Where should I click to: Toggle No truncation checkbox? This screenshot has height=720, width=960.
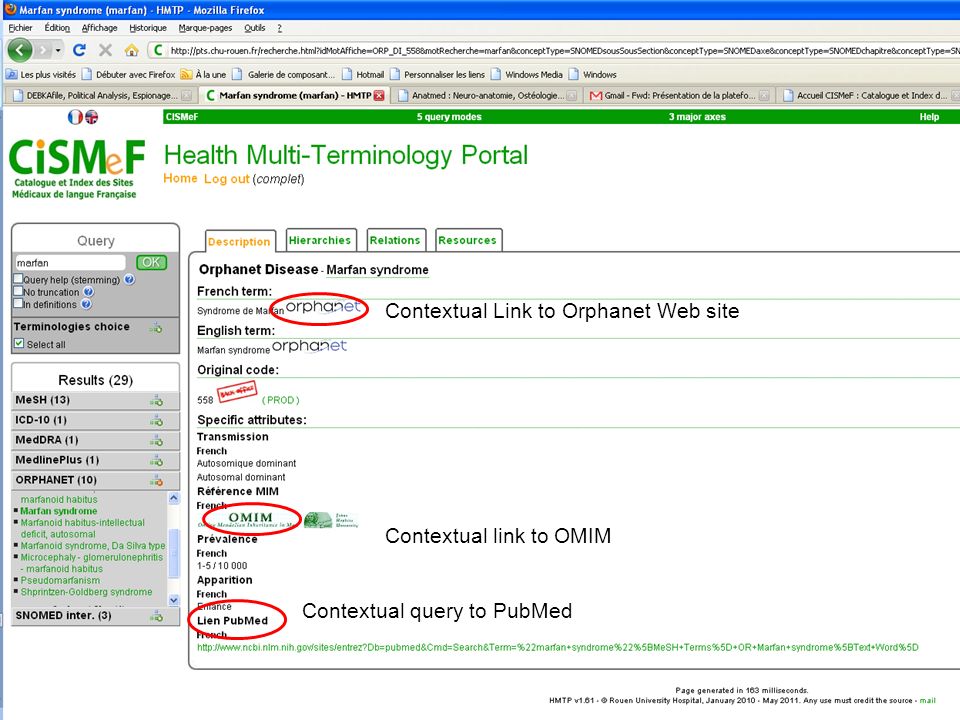pyautogui.click(x=18, y=291)
